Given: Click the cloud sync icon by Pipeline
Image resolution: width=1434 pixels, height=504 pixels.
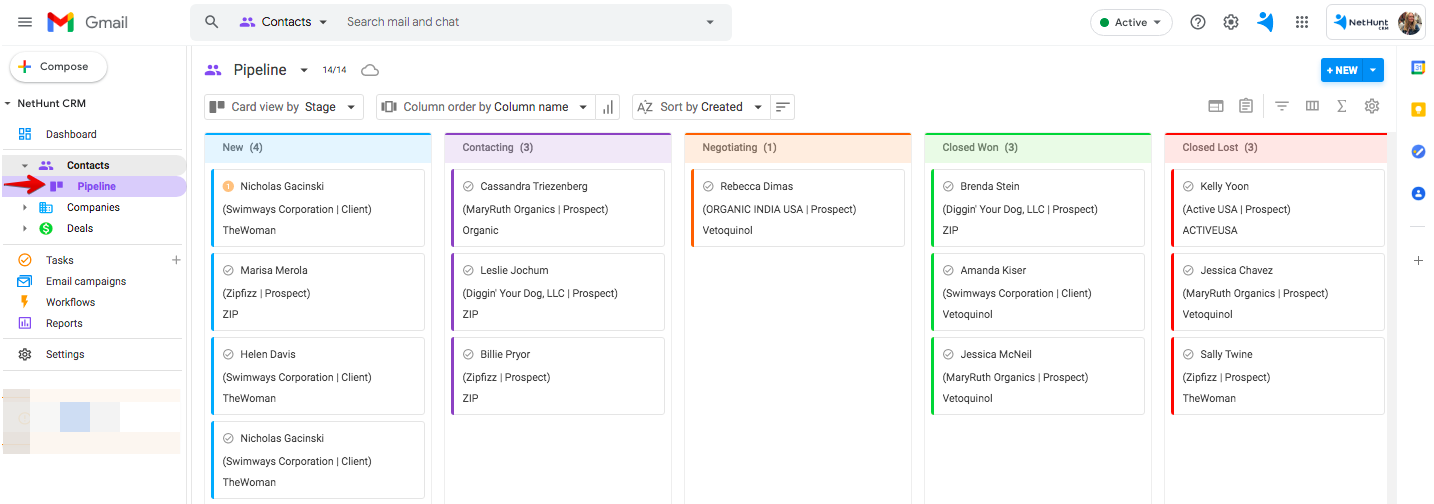Looking at the screenshot, I should [x=370, y=70].
